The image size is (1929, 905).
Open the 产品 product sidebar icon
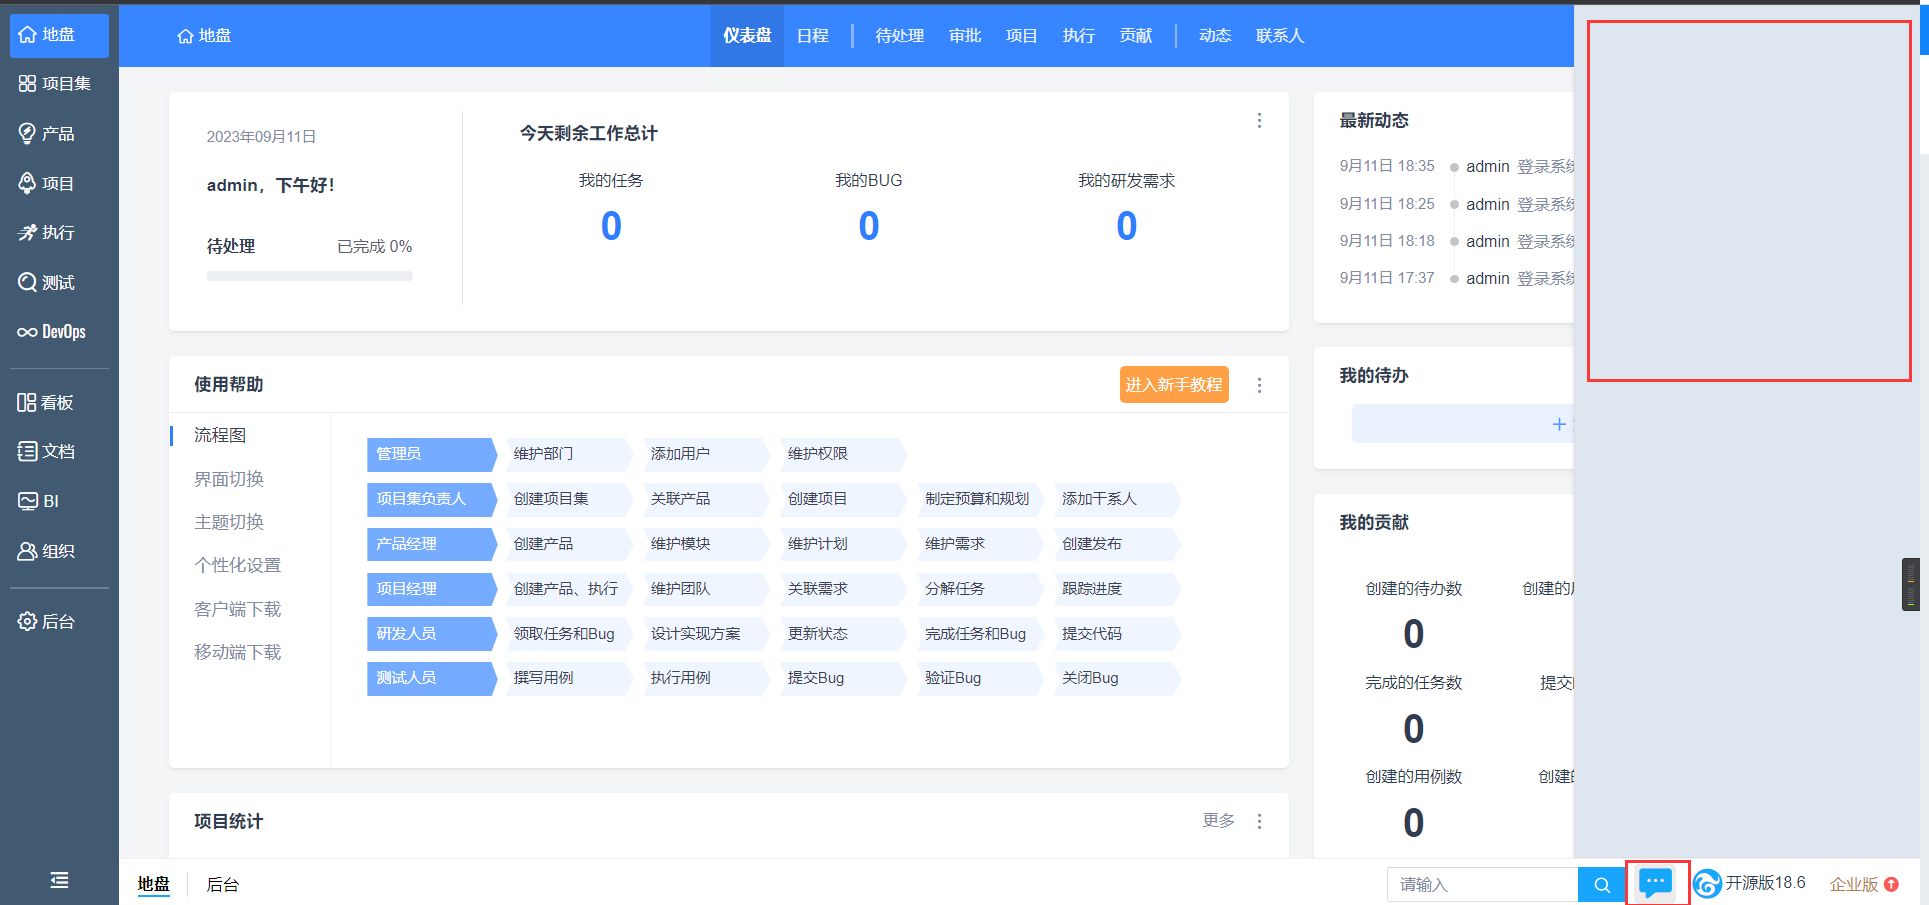click(28, 133)
